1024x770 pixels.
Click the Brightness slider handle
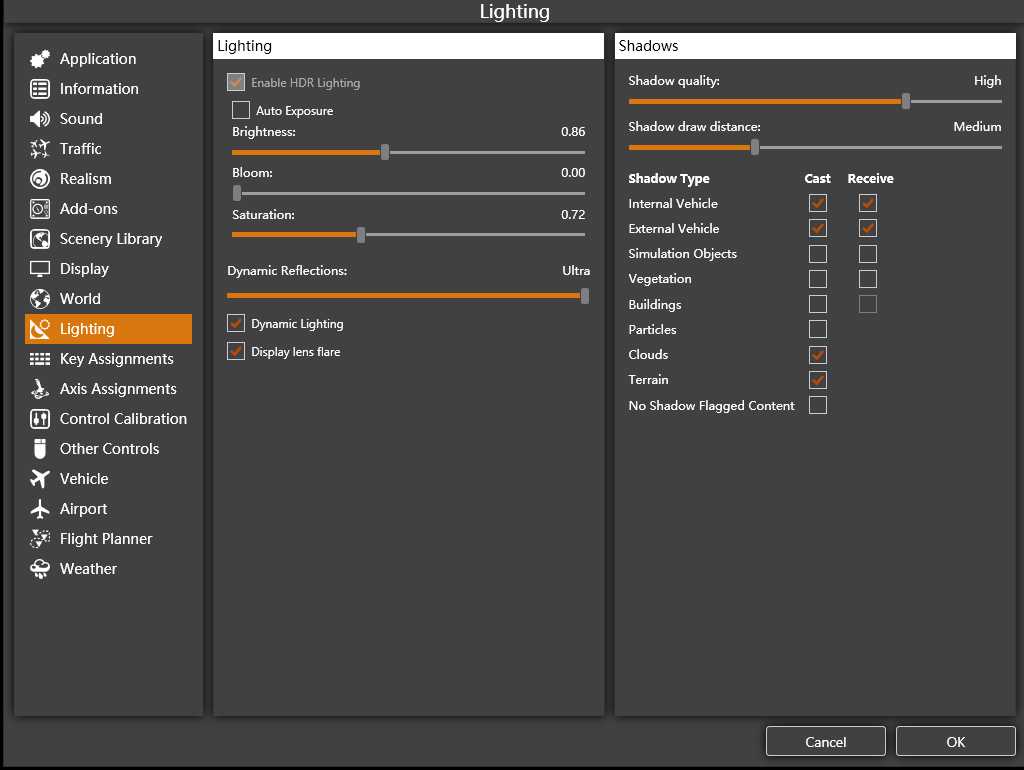click(x=385, y=152)
